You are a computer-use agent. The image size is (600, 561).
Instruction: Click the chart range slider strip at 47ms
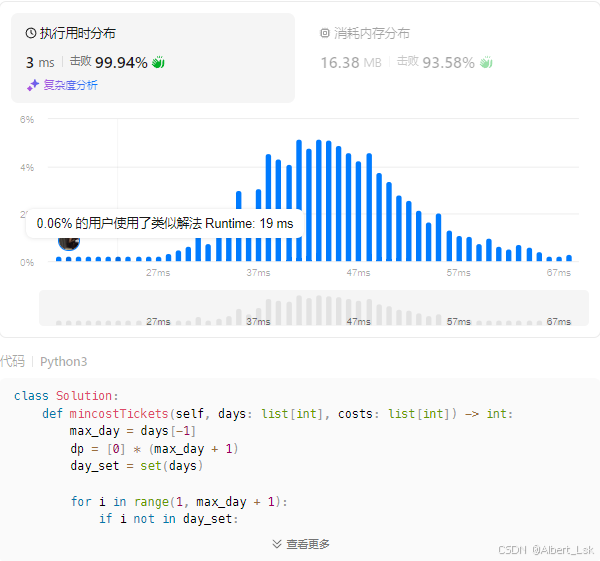click(x=358, y=321)
